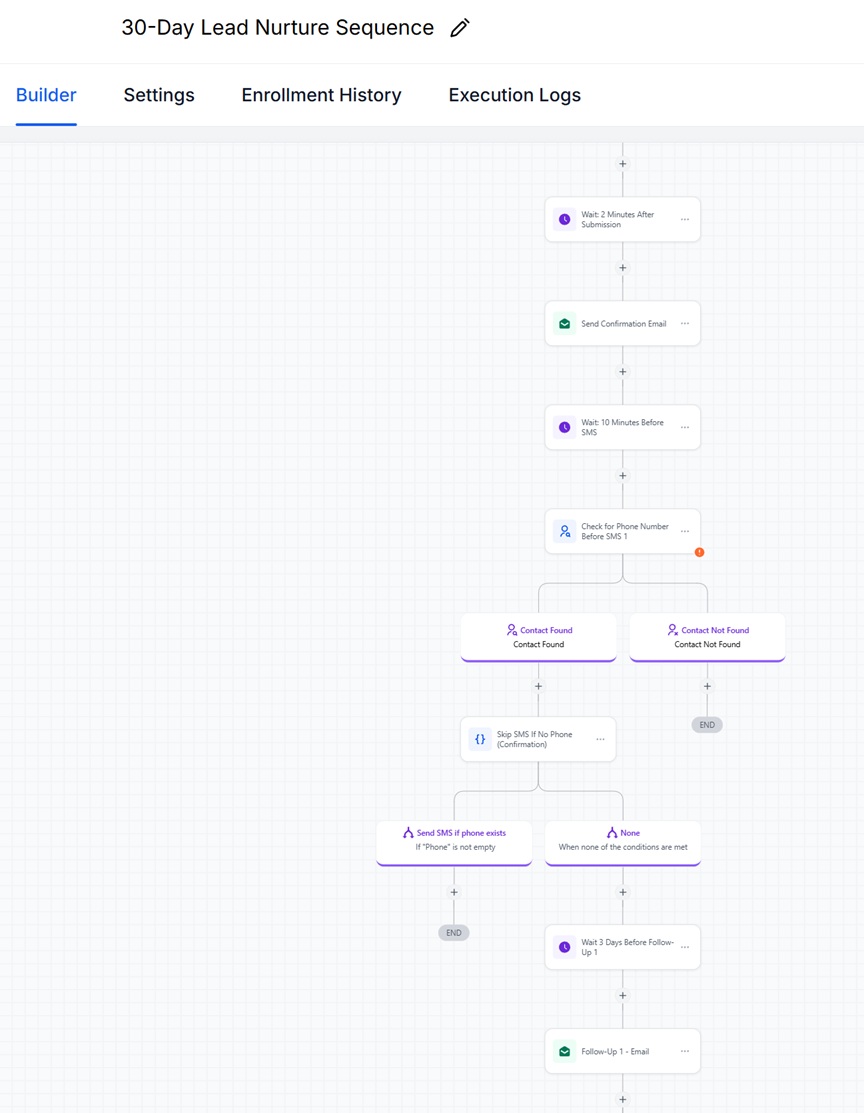The height and width of the screenshot is (1113, 864).
Task: Select the email icon on Send Confirmation Email
Action: [565, 323]
